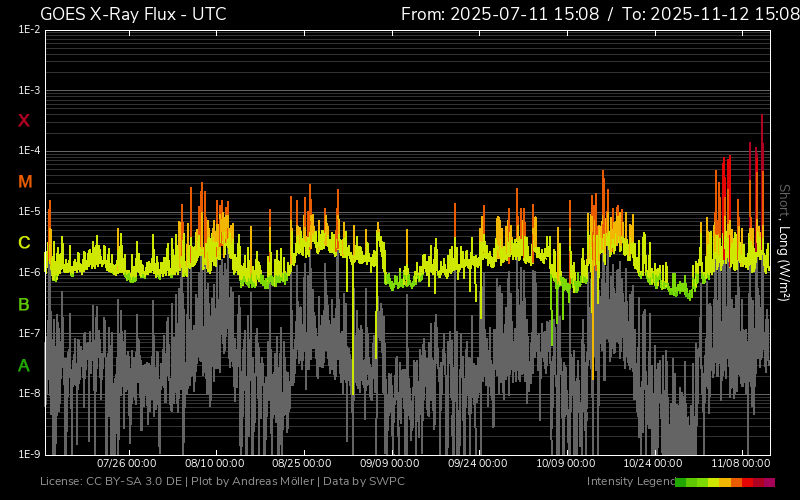Click the 11/08 00:00 time axis tick
Screen dimensions: 800x500
[742, 464]
